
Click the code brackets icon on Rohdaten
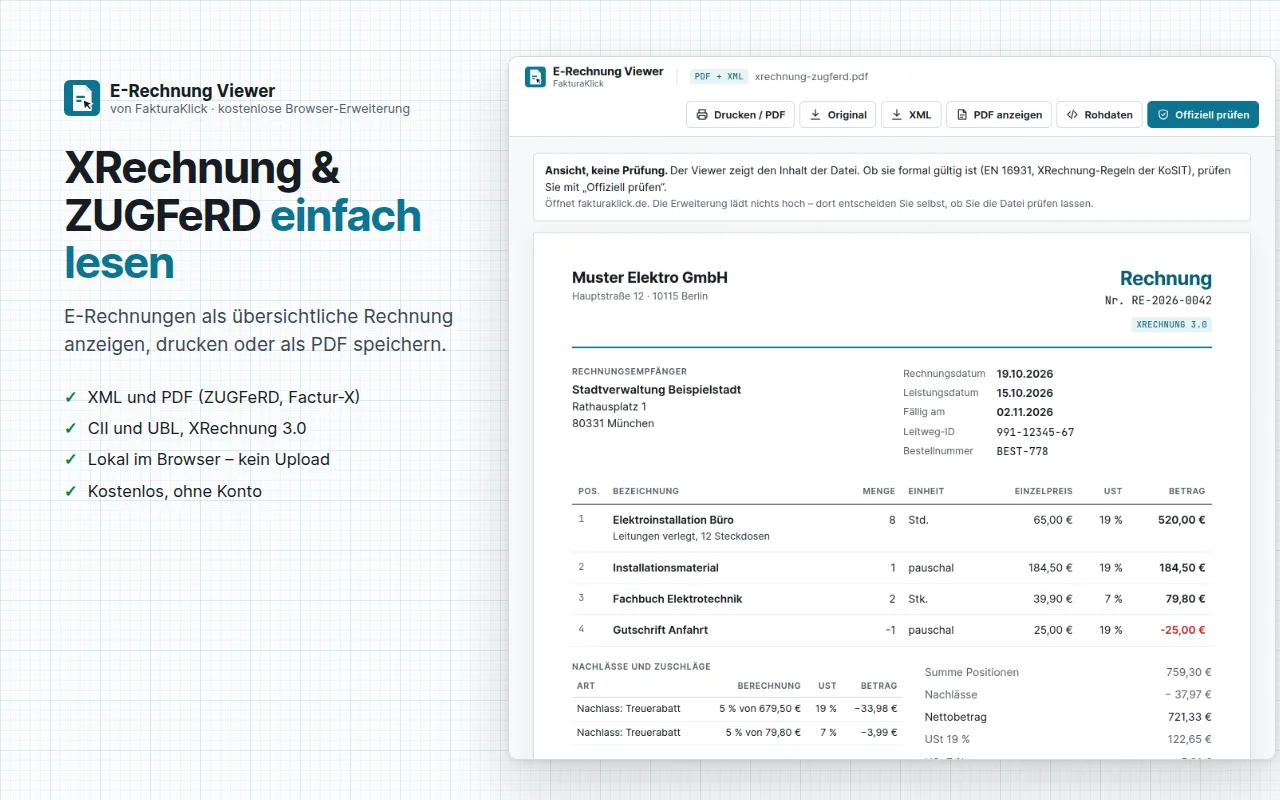point(1072,115)
